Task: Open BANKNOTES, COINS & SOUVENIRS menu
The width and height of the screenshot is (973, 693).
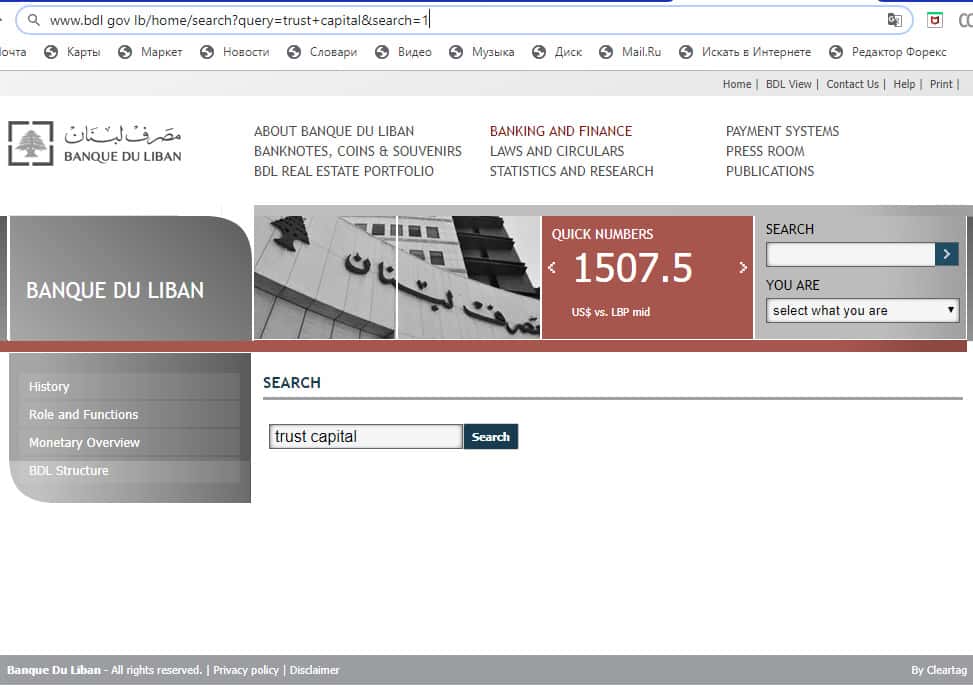Action: (x=357, y=151)
